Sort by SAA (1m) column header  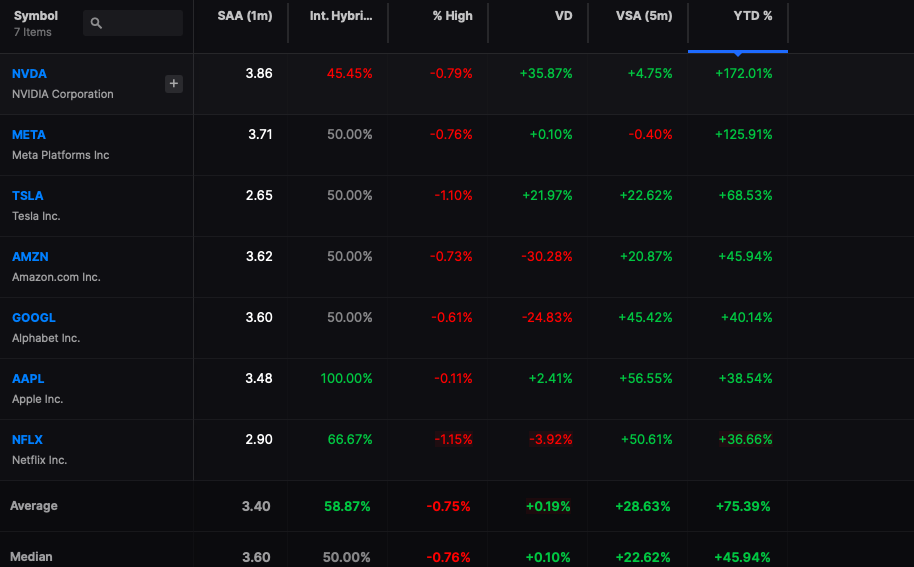point(245,16)
